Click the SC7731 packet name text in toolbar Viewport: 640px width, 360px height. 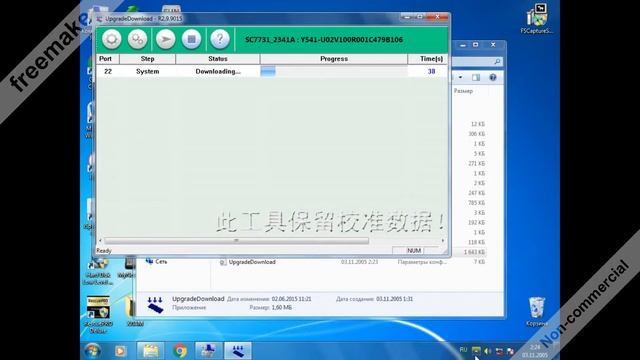pyautogui.click(x=324, y=40)
